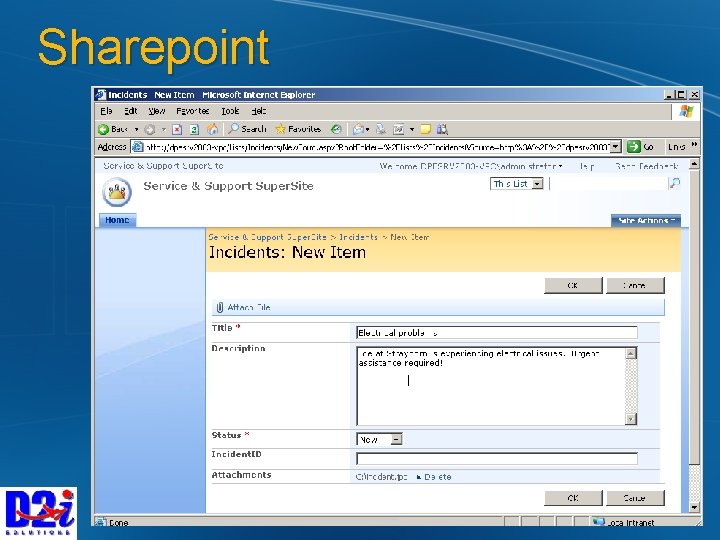Click the top OK button
Viewport: 720px width, 540px height.
pos(573,285)
